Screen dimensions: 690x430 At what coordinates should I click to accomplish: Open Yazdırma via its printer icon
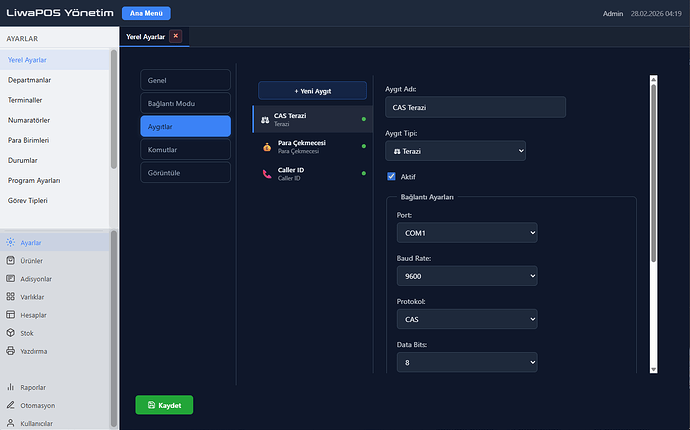[x=11, y=351]
